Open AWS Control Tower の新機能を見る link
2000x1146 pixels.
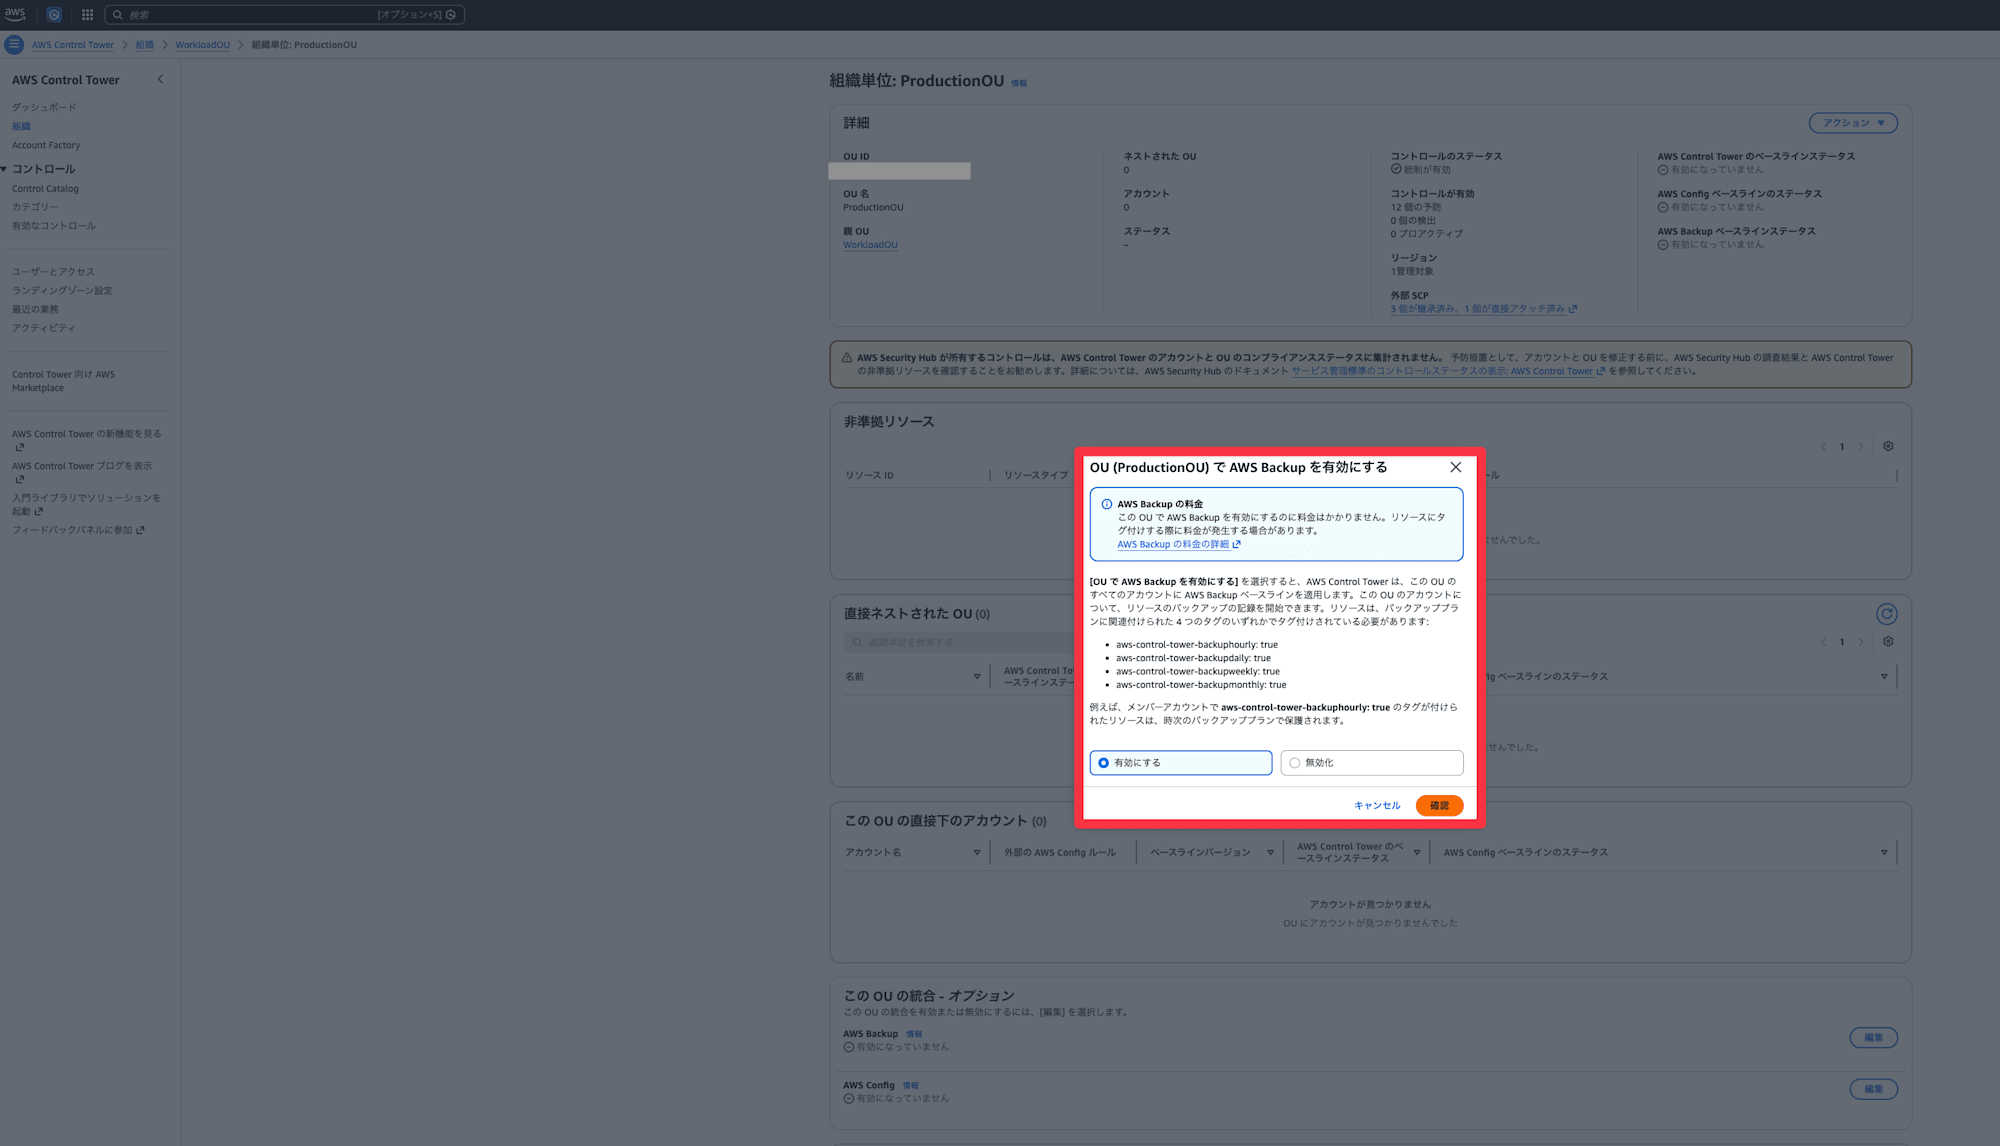tap(86, 440)
